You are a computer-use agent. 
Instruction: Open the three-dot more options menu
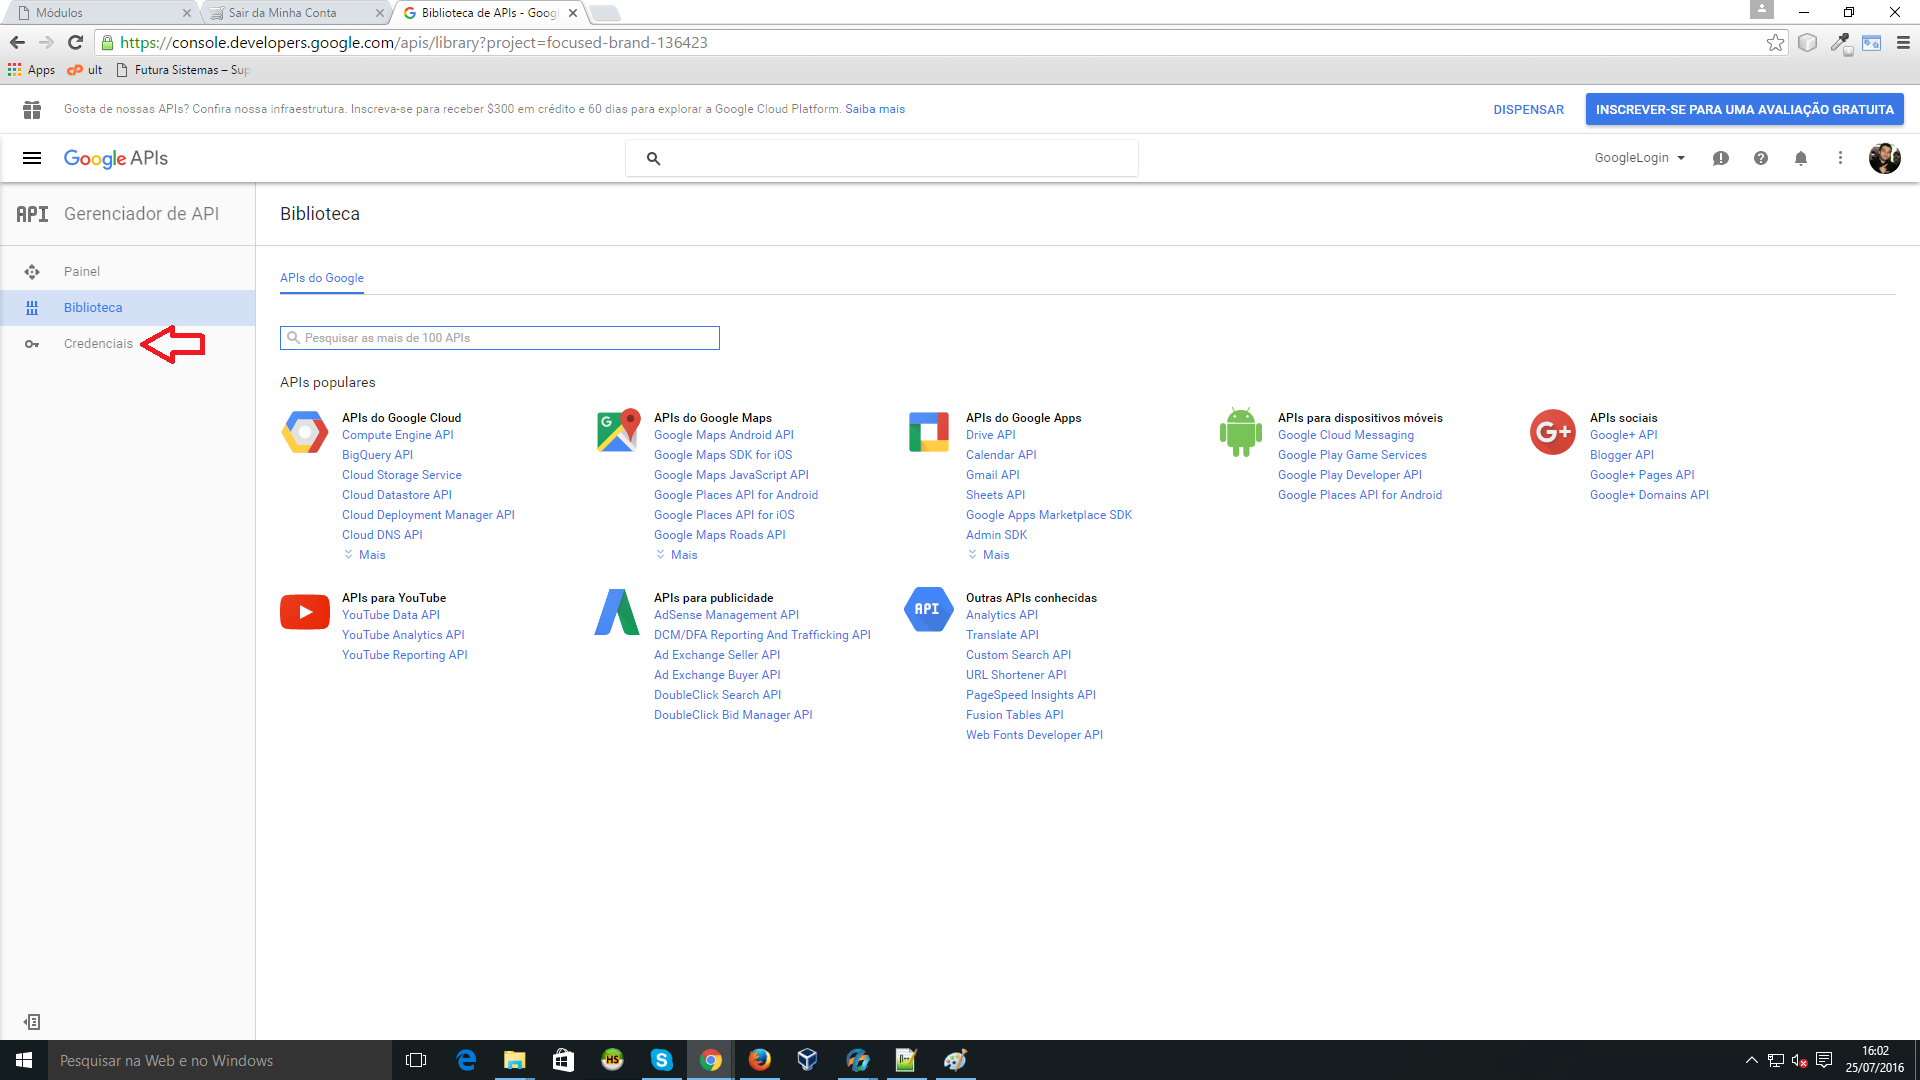click(x=1840, y=158)
